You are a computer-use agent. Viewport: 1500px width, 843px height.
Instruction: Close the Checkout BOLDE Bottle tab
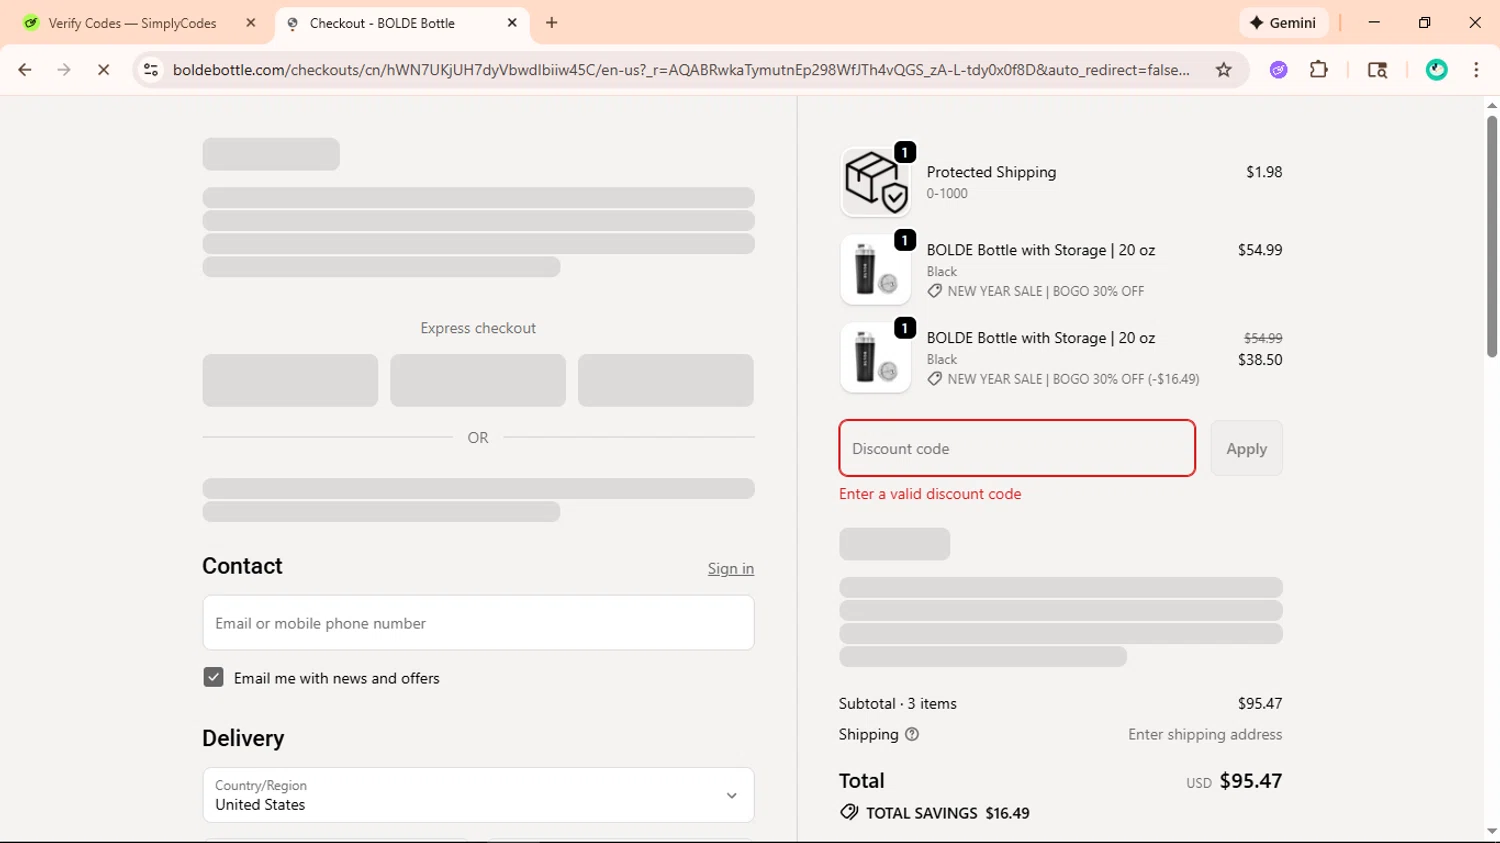[512, 23]
